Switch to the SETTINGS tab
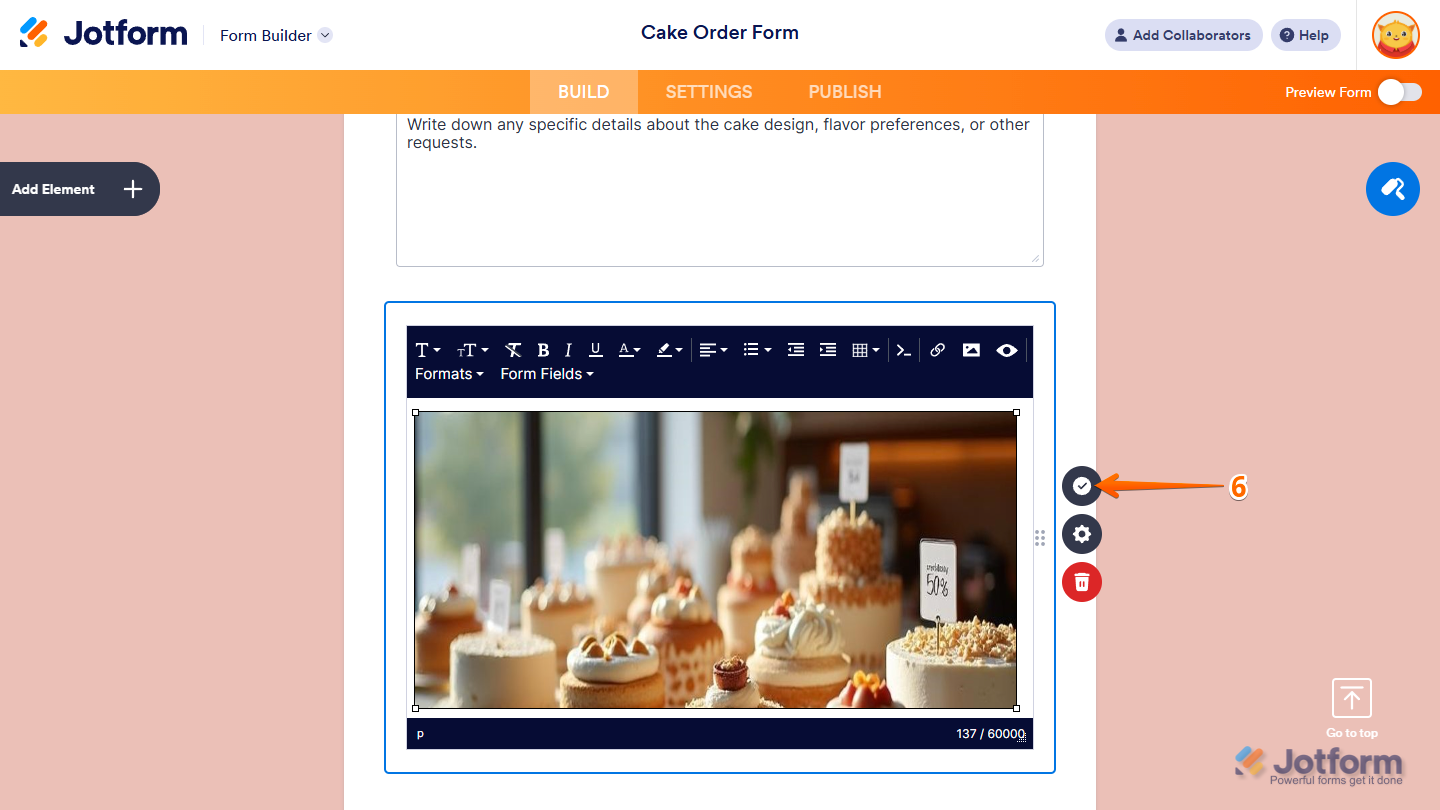The image size is (1440, 810). point(708,91)
